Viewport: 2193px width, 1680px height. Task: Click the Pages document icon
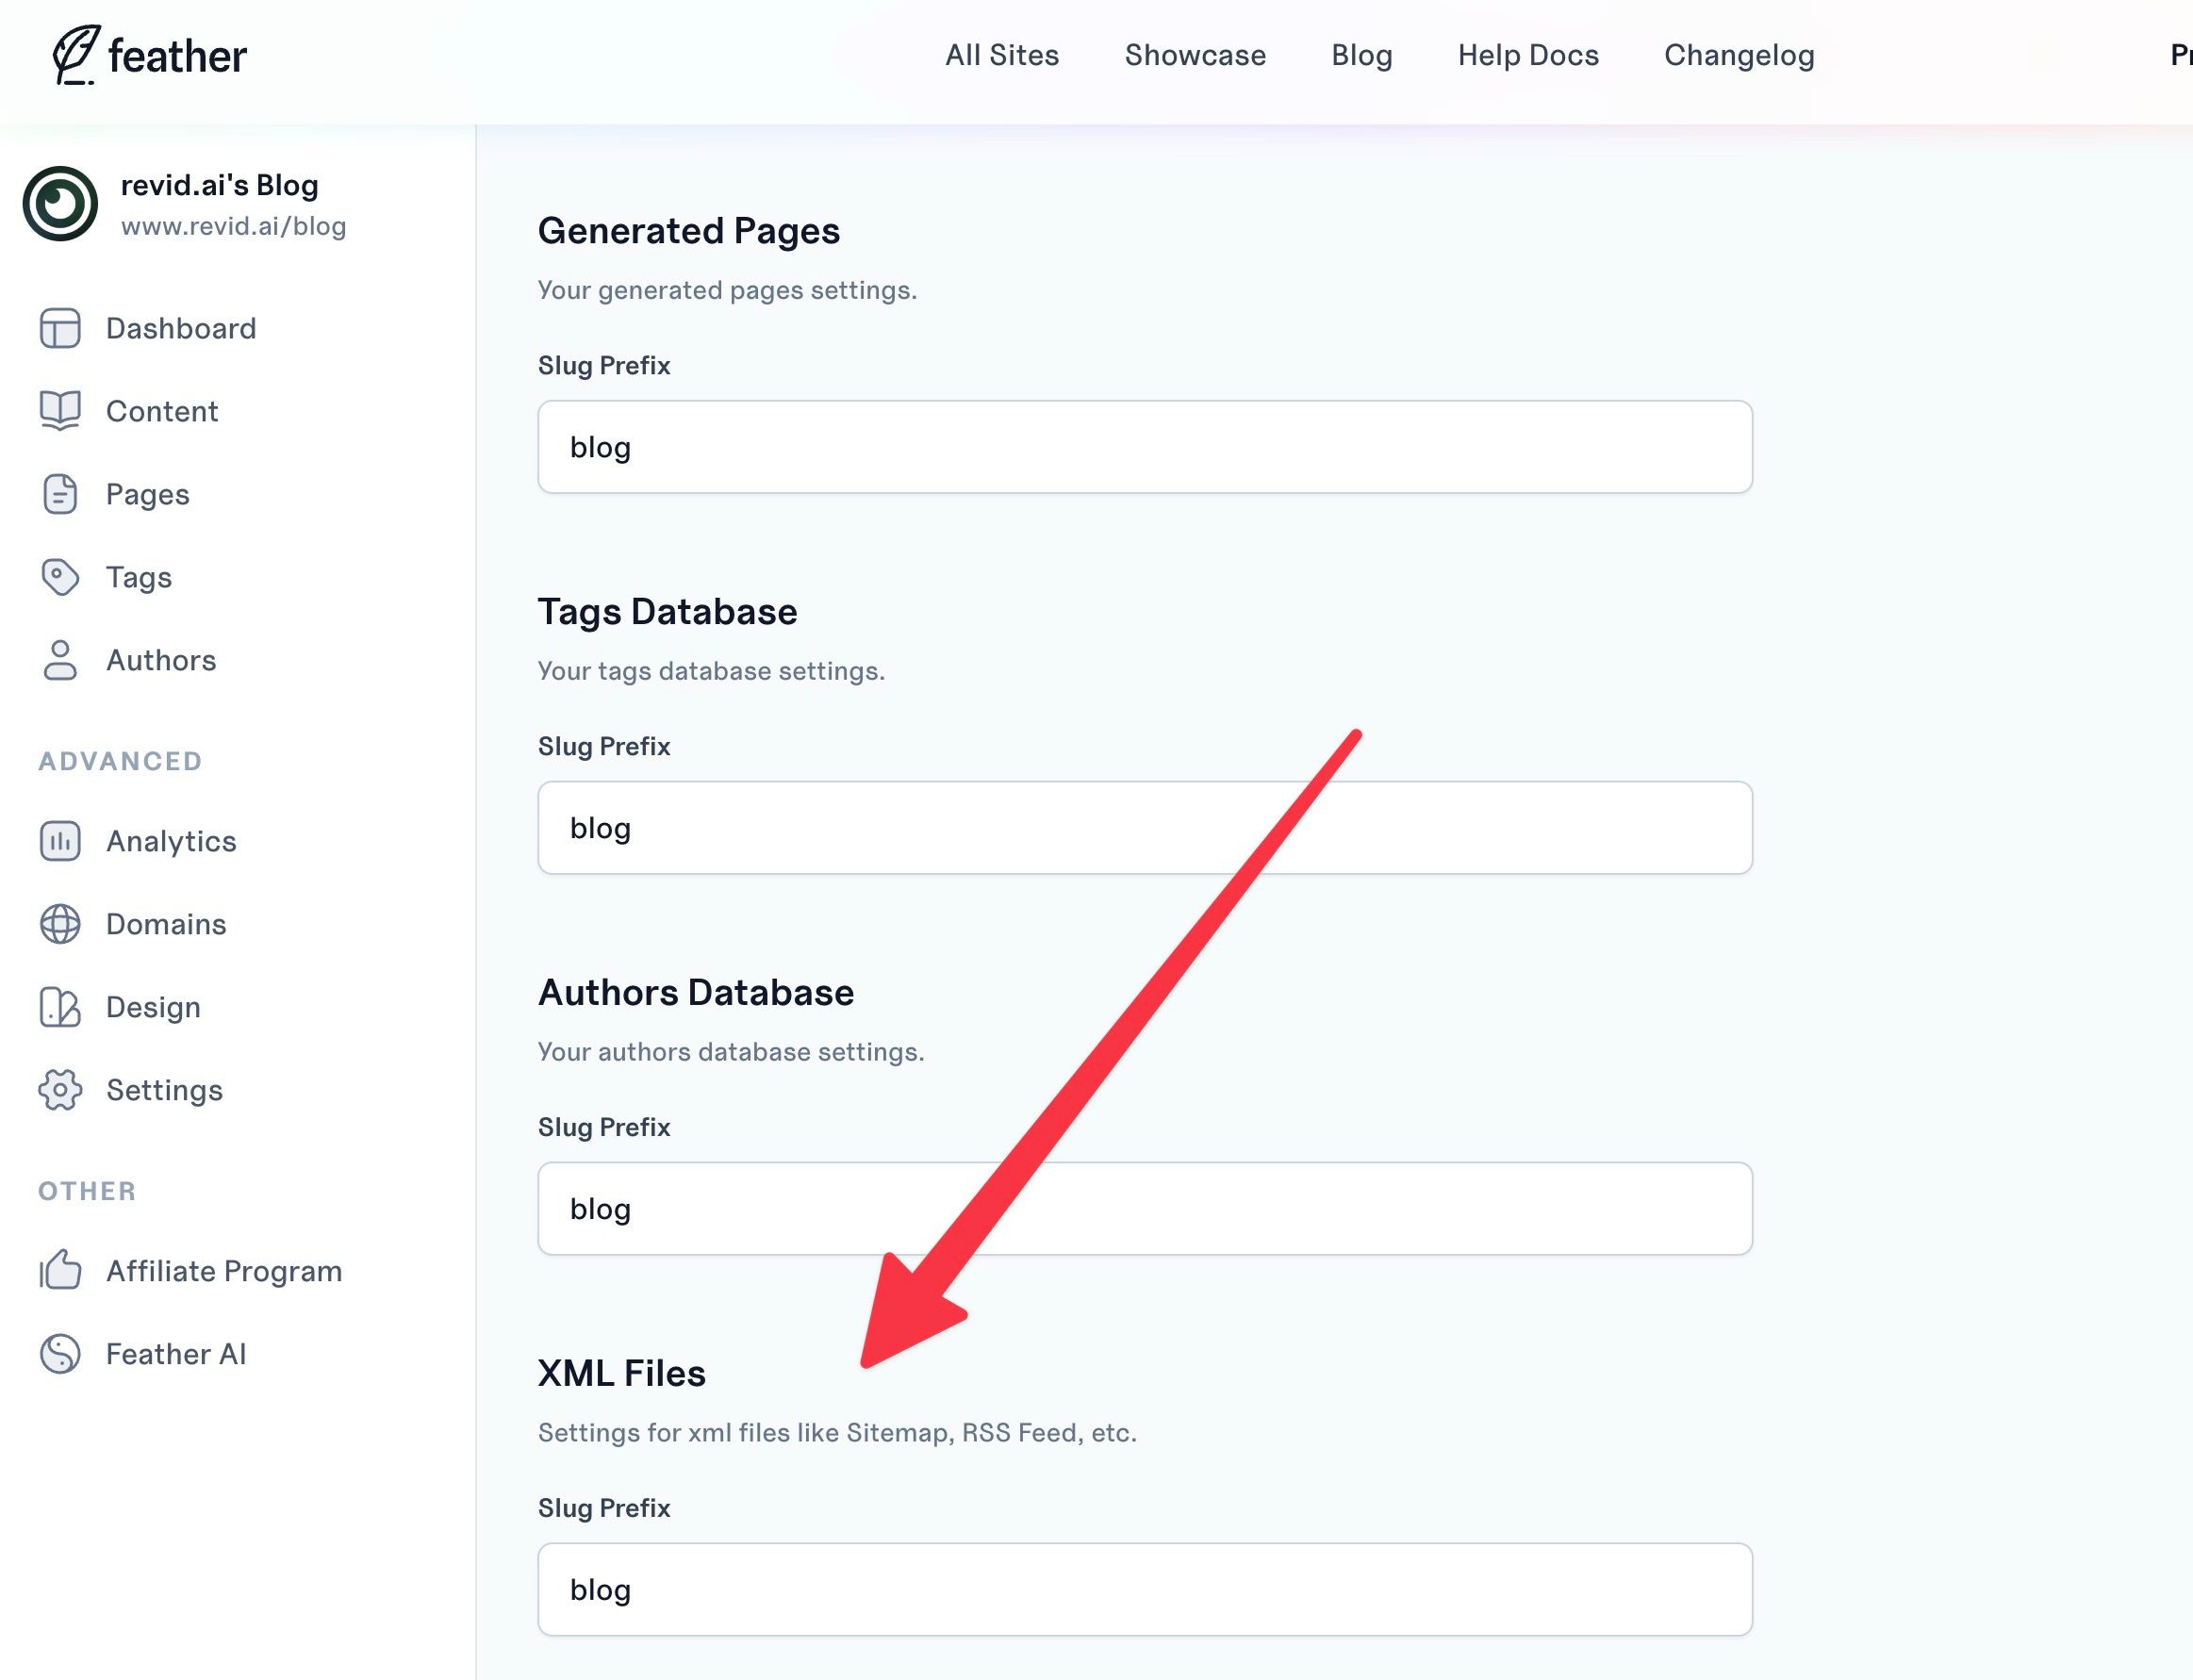(x=60, y=494)
